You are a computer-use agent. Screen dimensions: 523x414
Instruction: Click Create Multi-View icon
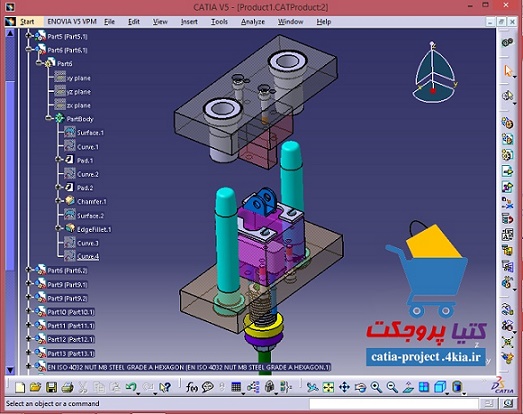pos(424,387)
